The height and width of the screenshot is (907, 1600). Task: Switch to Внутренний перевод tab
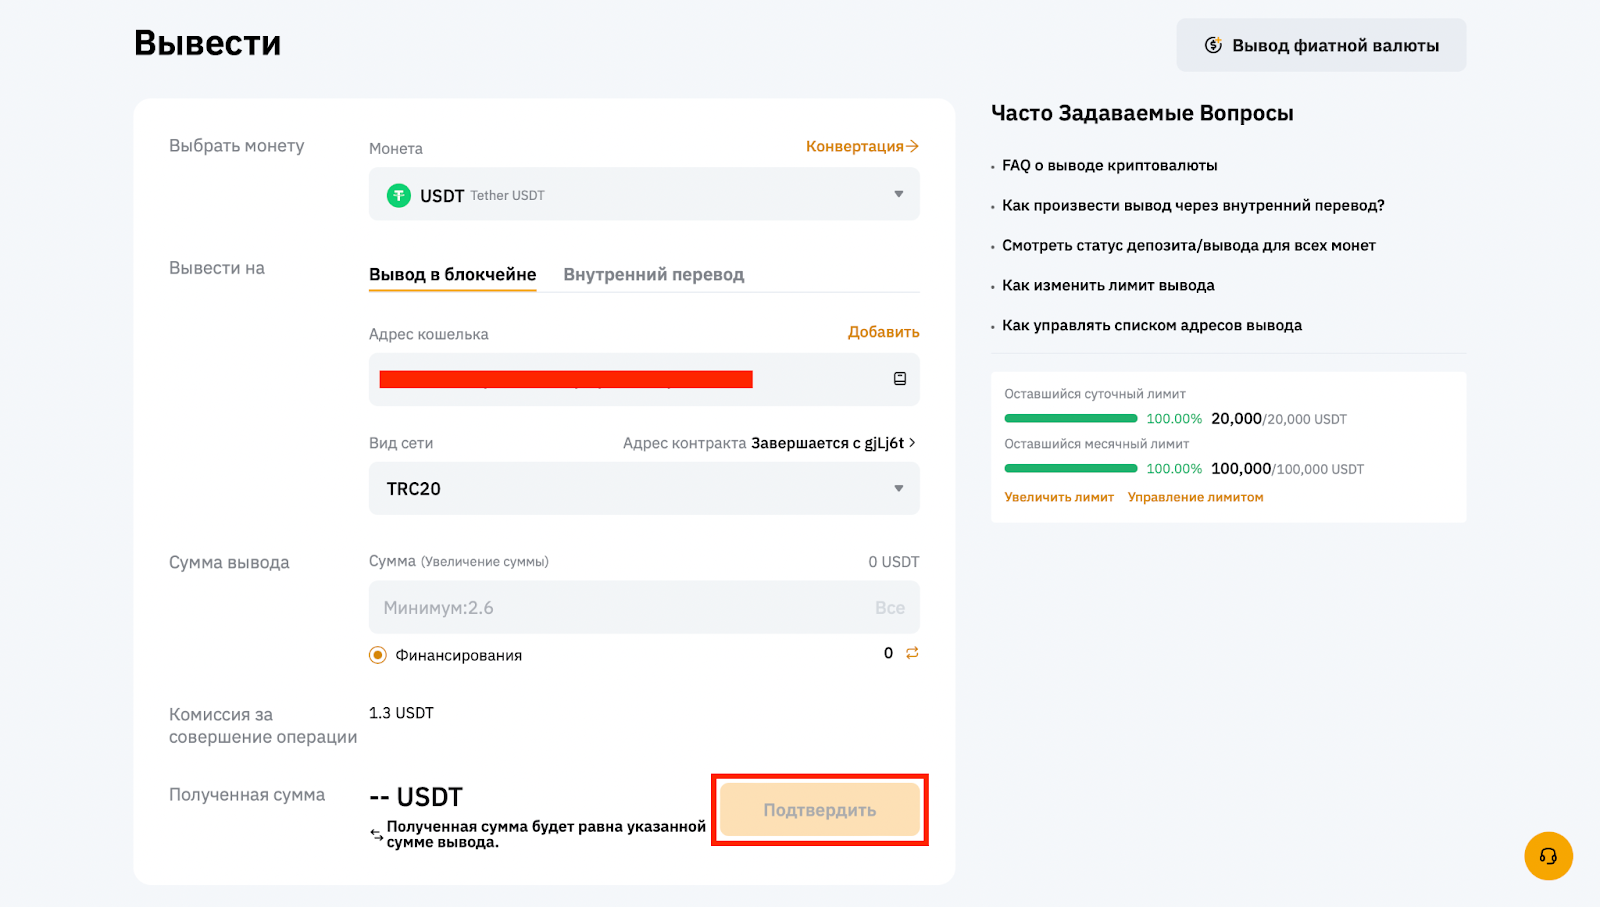point(654,274)
